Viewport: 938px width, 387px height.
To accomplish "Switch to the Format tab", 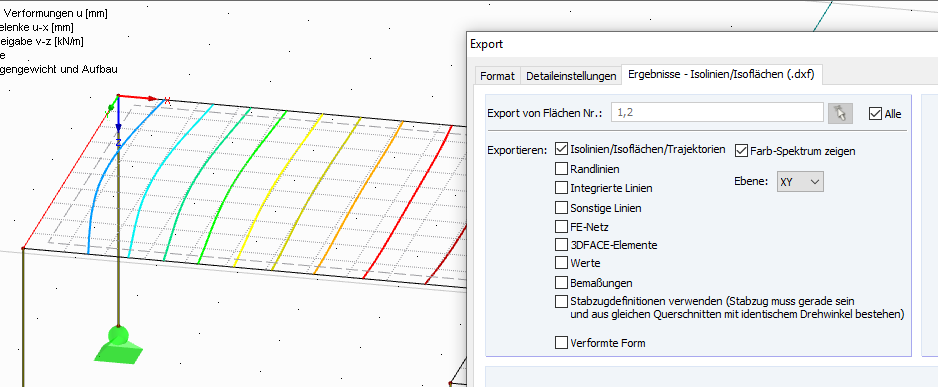I will [497, 76].
